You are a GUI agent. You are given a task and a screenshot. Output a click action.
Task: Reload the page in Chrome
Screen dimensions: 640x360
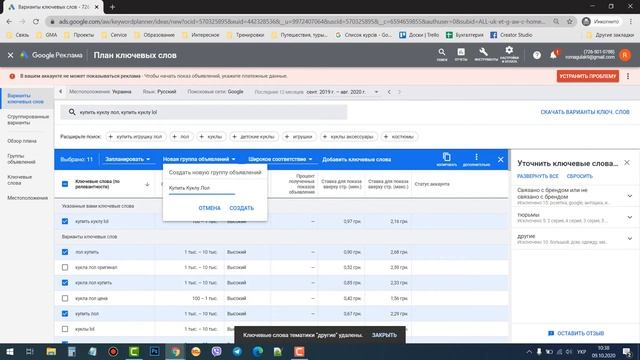[36, 21]
